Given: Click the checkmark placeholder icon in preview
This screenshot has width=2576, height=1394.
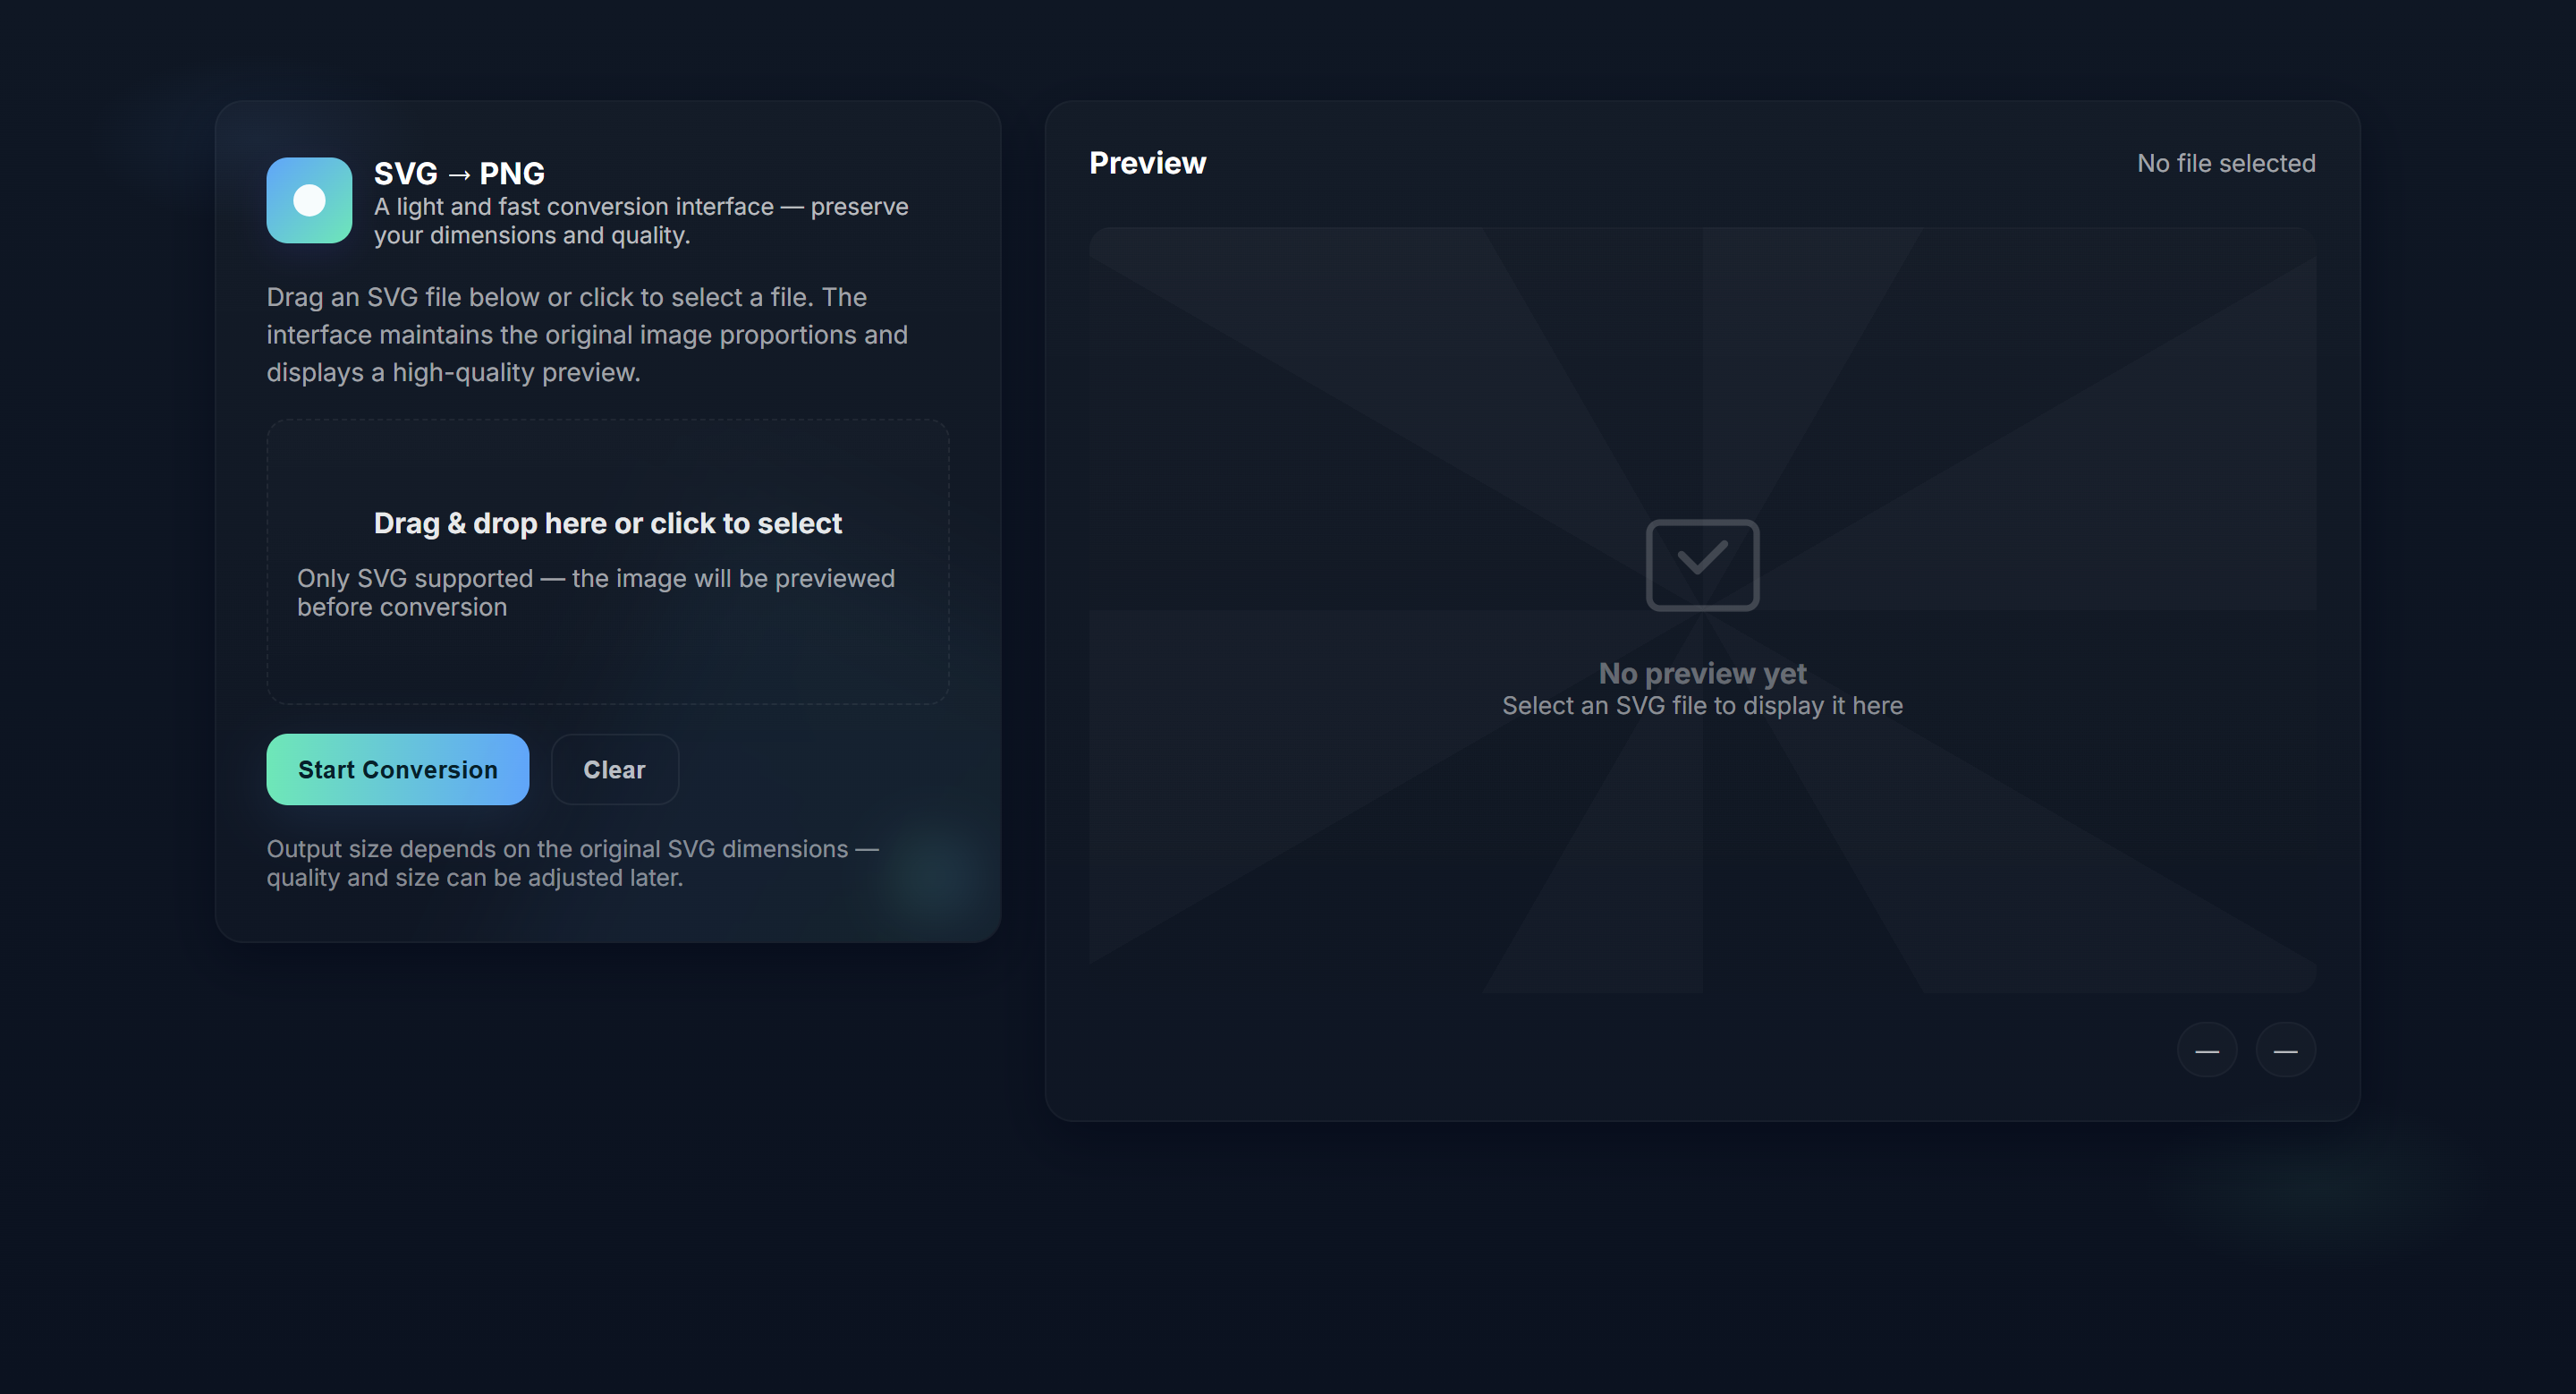Looking at the screenshot, I should coord(1702,564).
